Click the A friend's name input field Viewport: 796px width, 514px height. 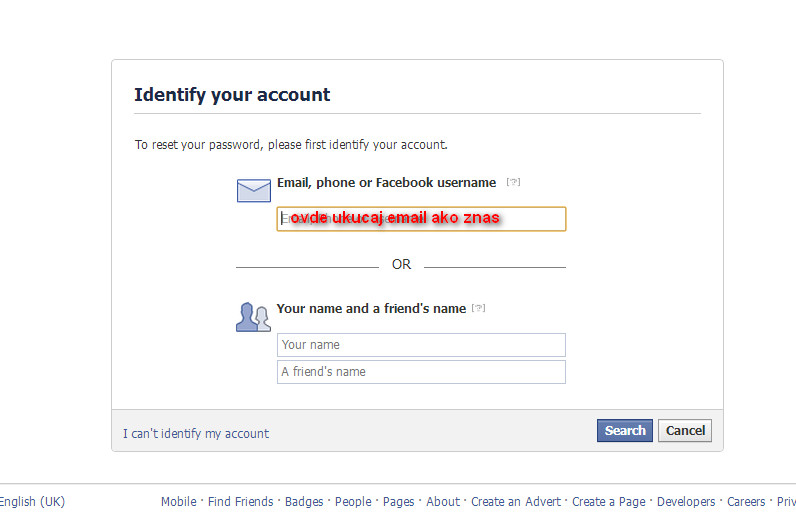pos(421,372)
